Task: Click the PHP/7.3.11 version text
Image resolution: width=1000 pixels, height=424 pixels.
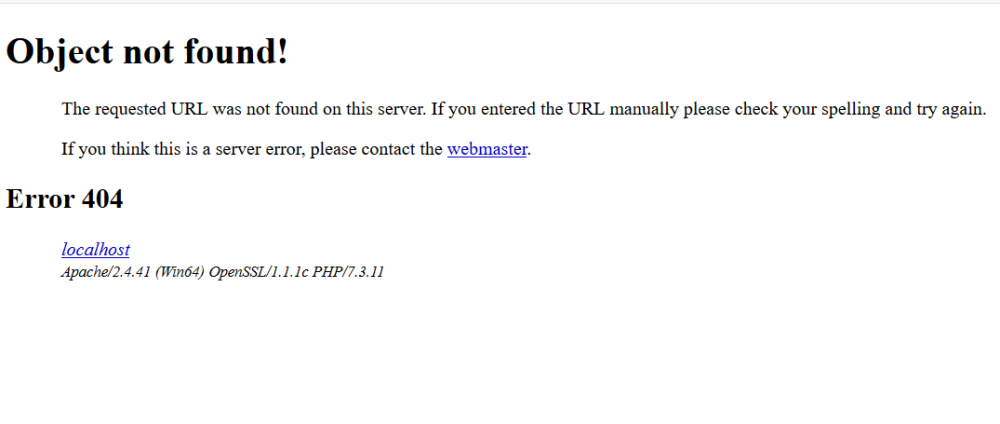Action: [x=348, y=272]
